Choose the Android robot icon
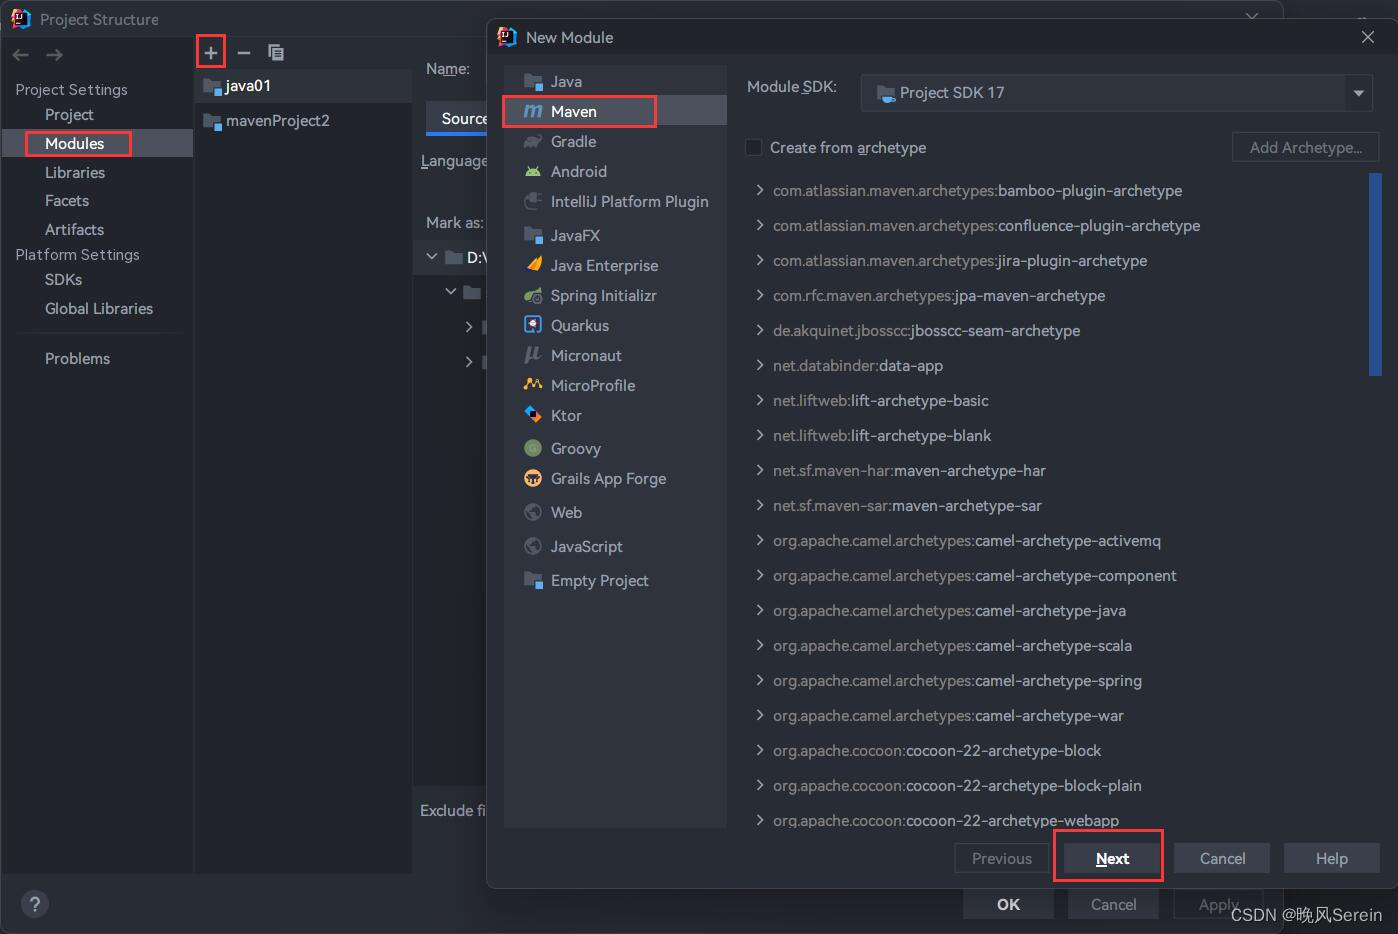This screenshot has width=1398, height=934. click(x=533, y=172)
